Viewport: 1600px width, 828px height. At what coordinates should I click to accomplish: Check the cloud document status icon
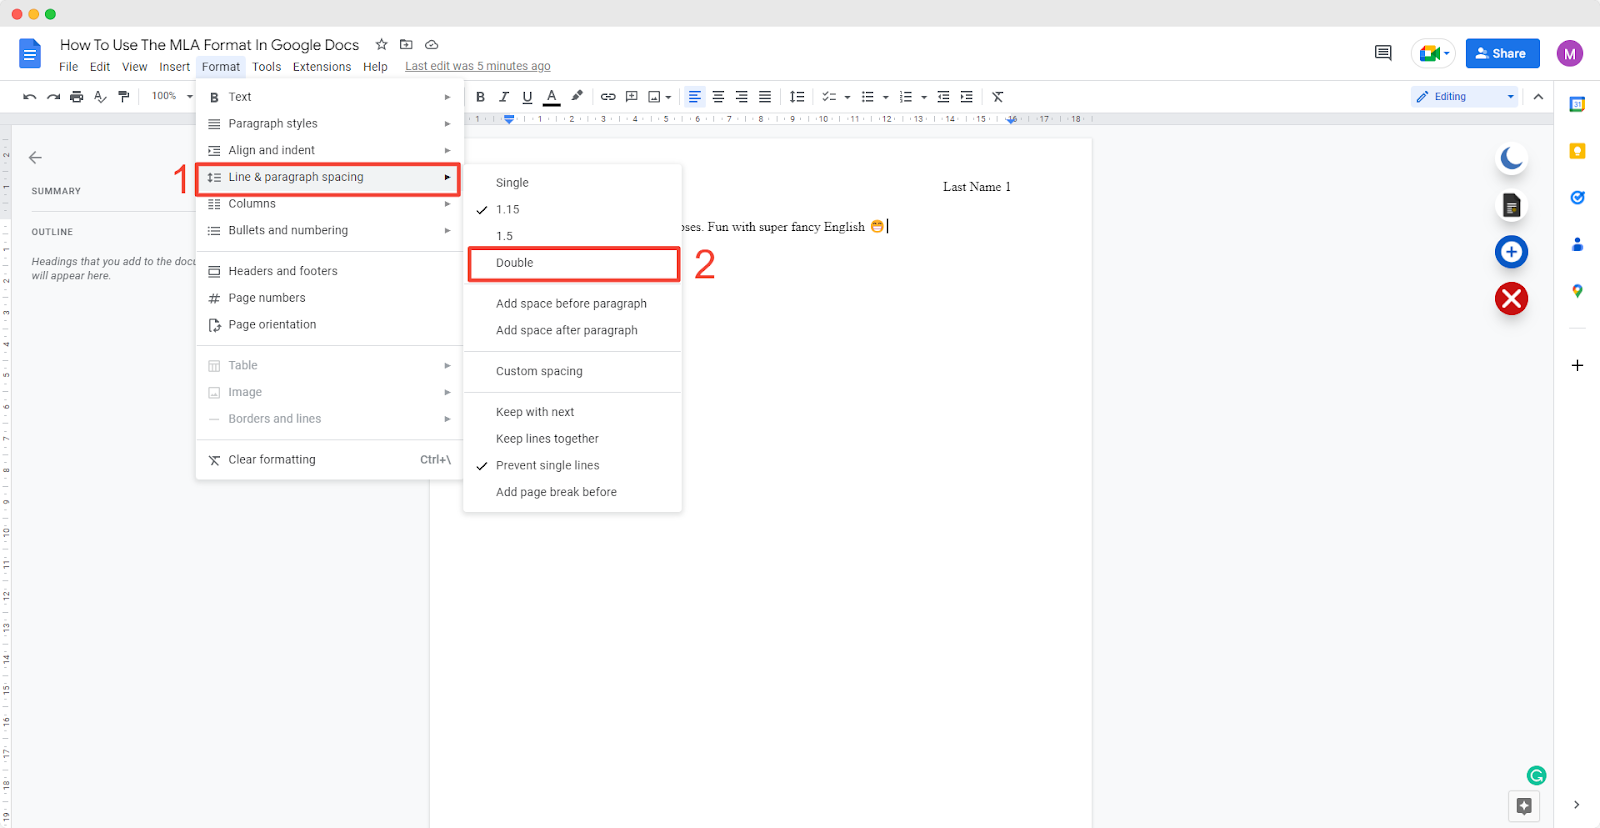(432, 44)
